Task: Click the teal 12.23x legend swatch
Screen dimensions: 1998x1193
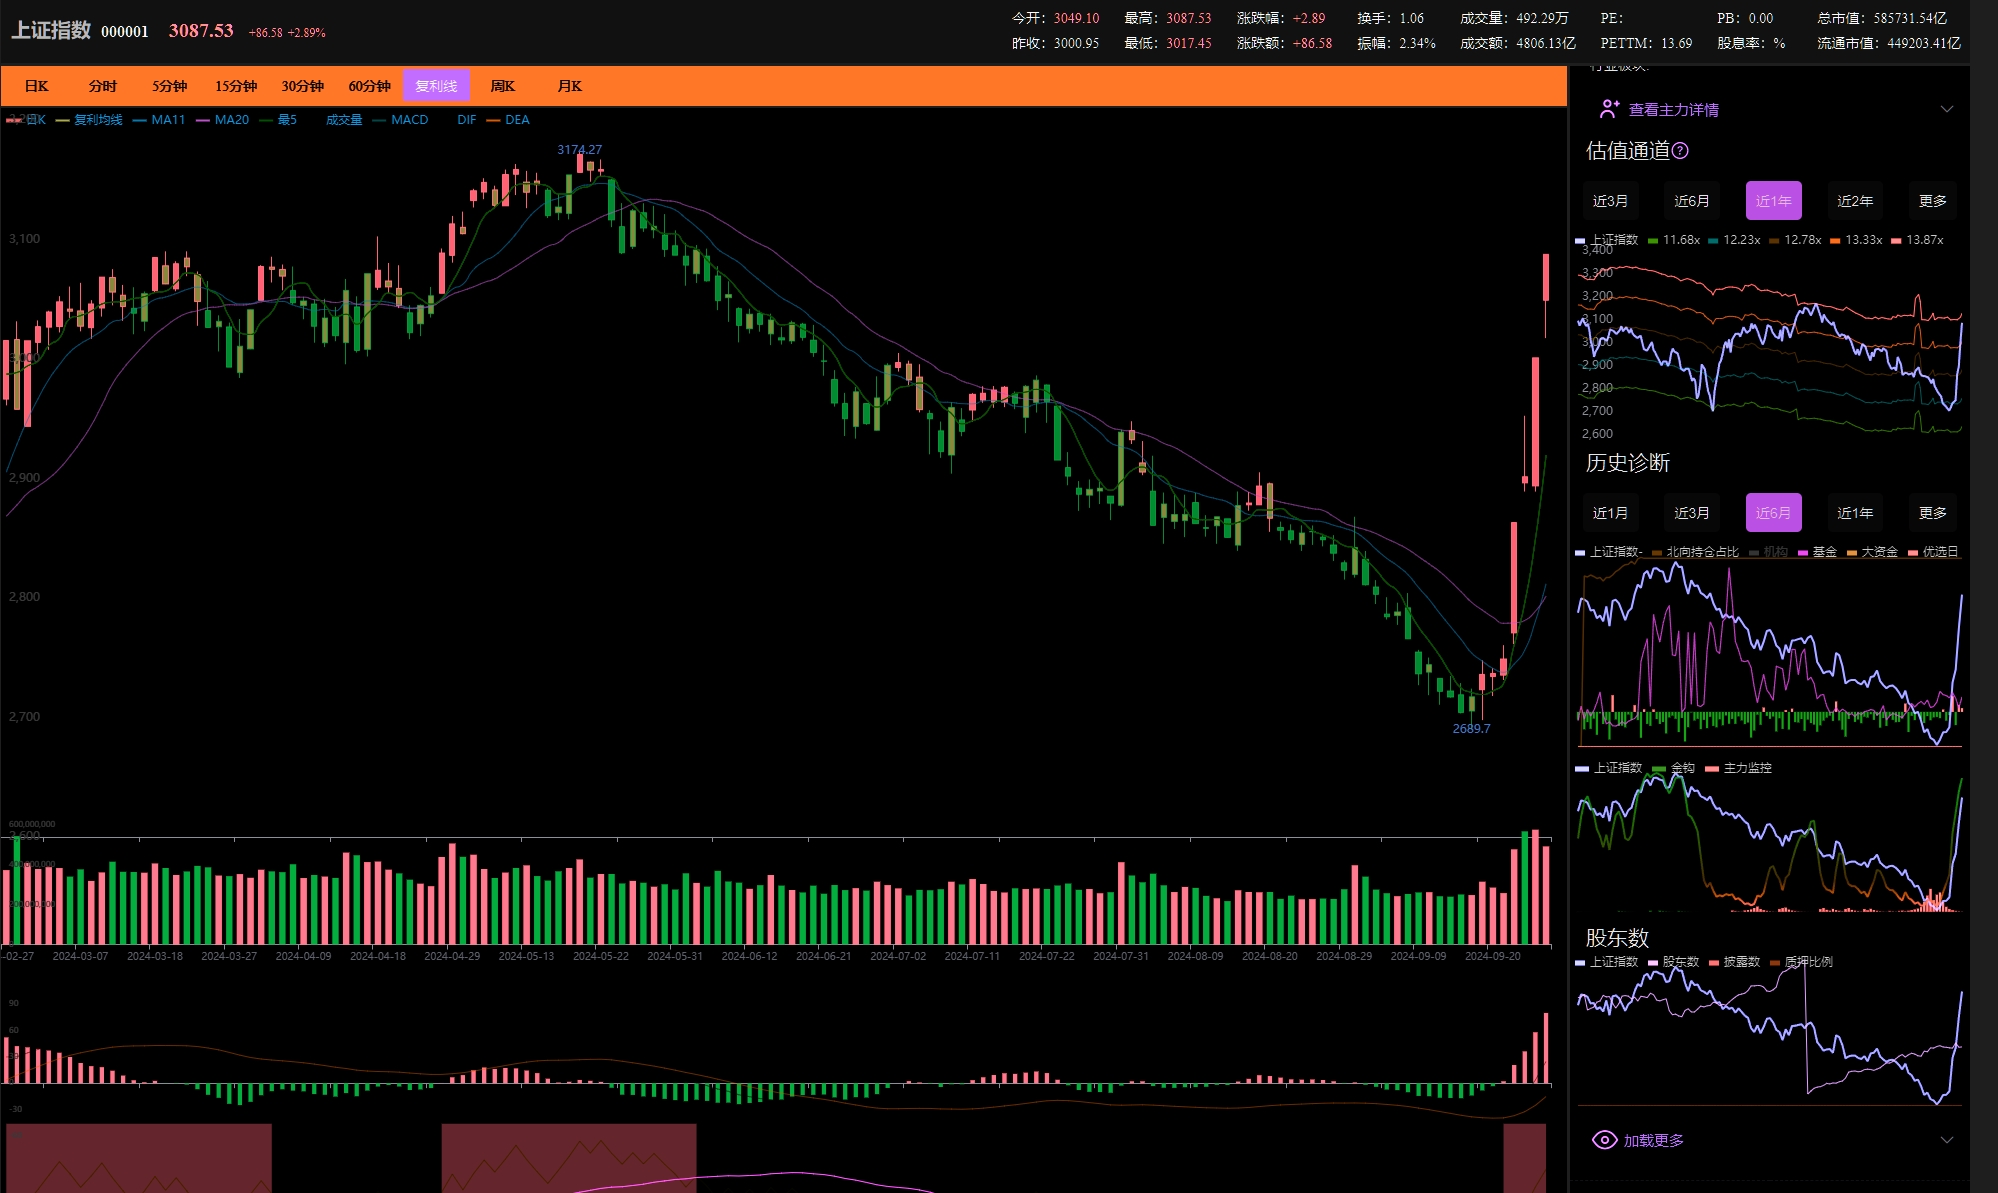Action: coord(1714,241)
